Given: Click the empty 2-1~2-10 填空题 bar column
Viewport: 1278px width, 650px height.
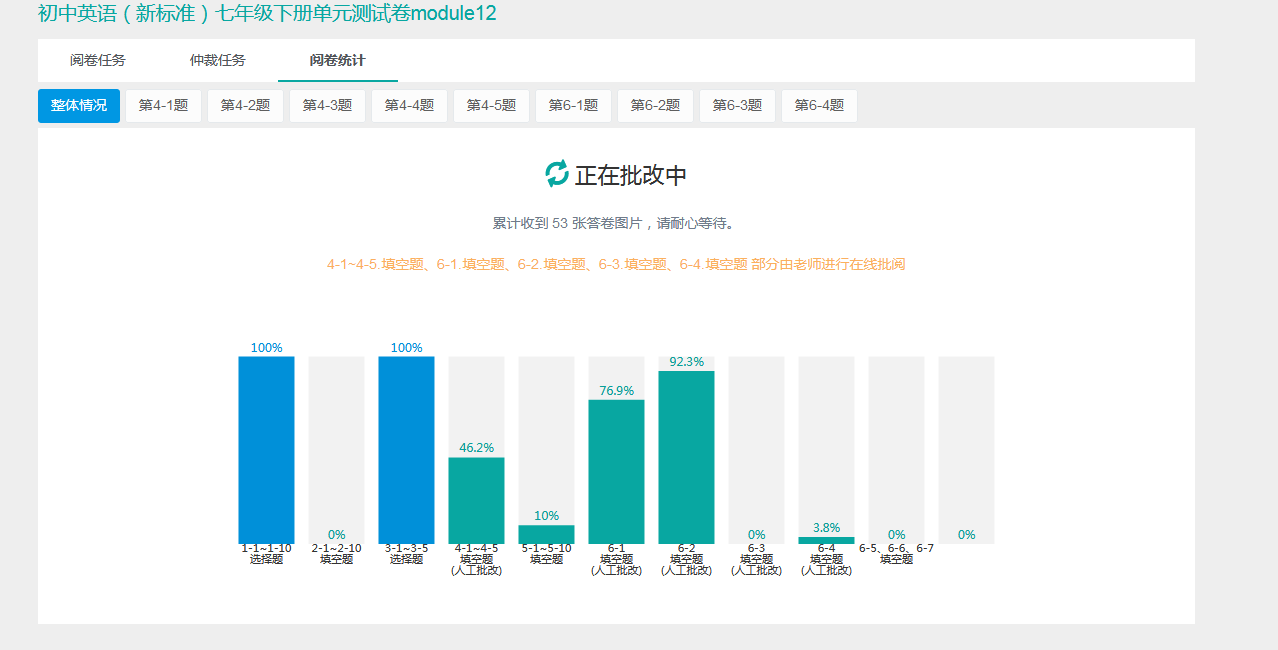Looking at the screenshot, I should pyautogui.click(x=336, y=450).
